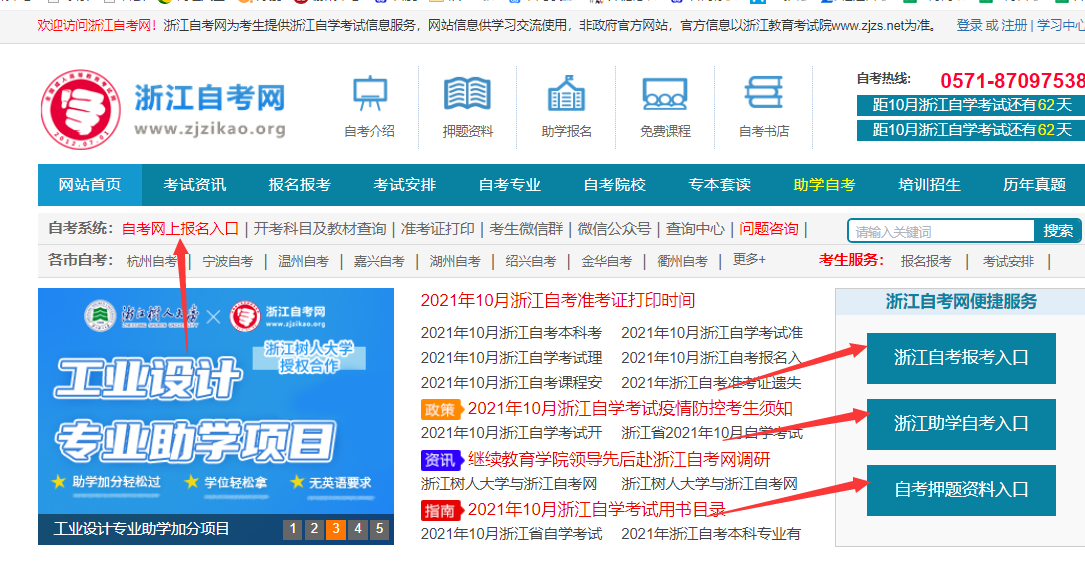Open 自考网上报名入口 link
The width and height of the screenshot is (1085, 565).
coord(180,229)
